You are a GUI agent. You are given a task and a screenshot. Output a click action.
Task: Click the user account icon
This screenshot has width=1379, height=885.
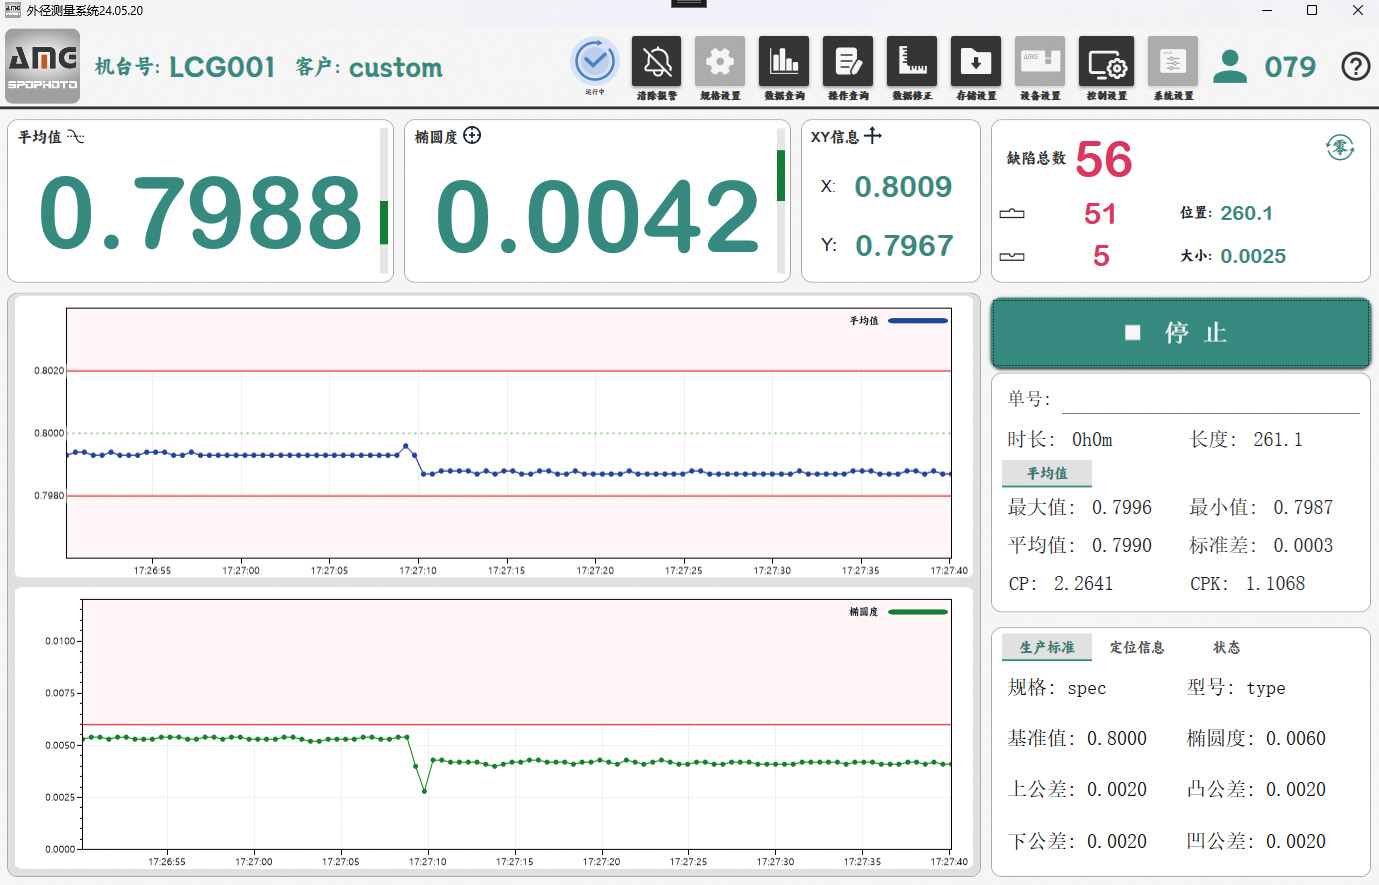tap(1229, 67)
